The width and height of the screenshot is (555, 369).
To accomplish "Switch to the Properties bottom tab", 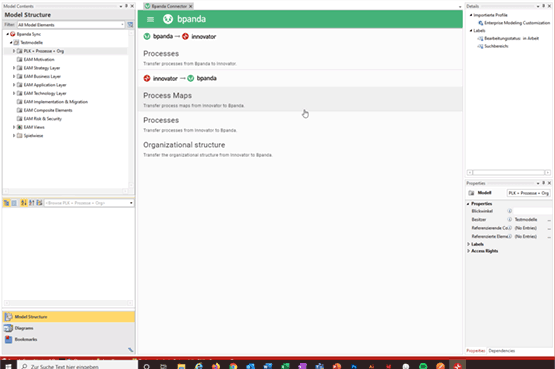I will point(476,351).
